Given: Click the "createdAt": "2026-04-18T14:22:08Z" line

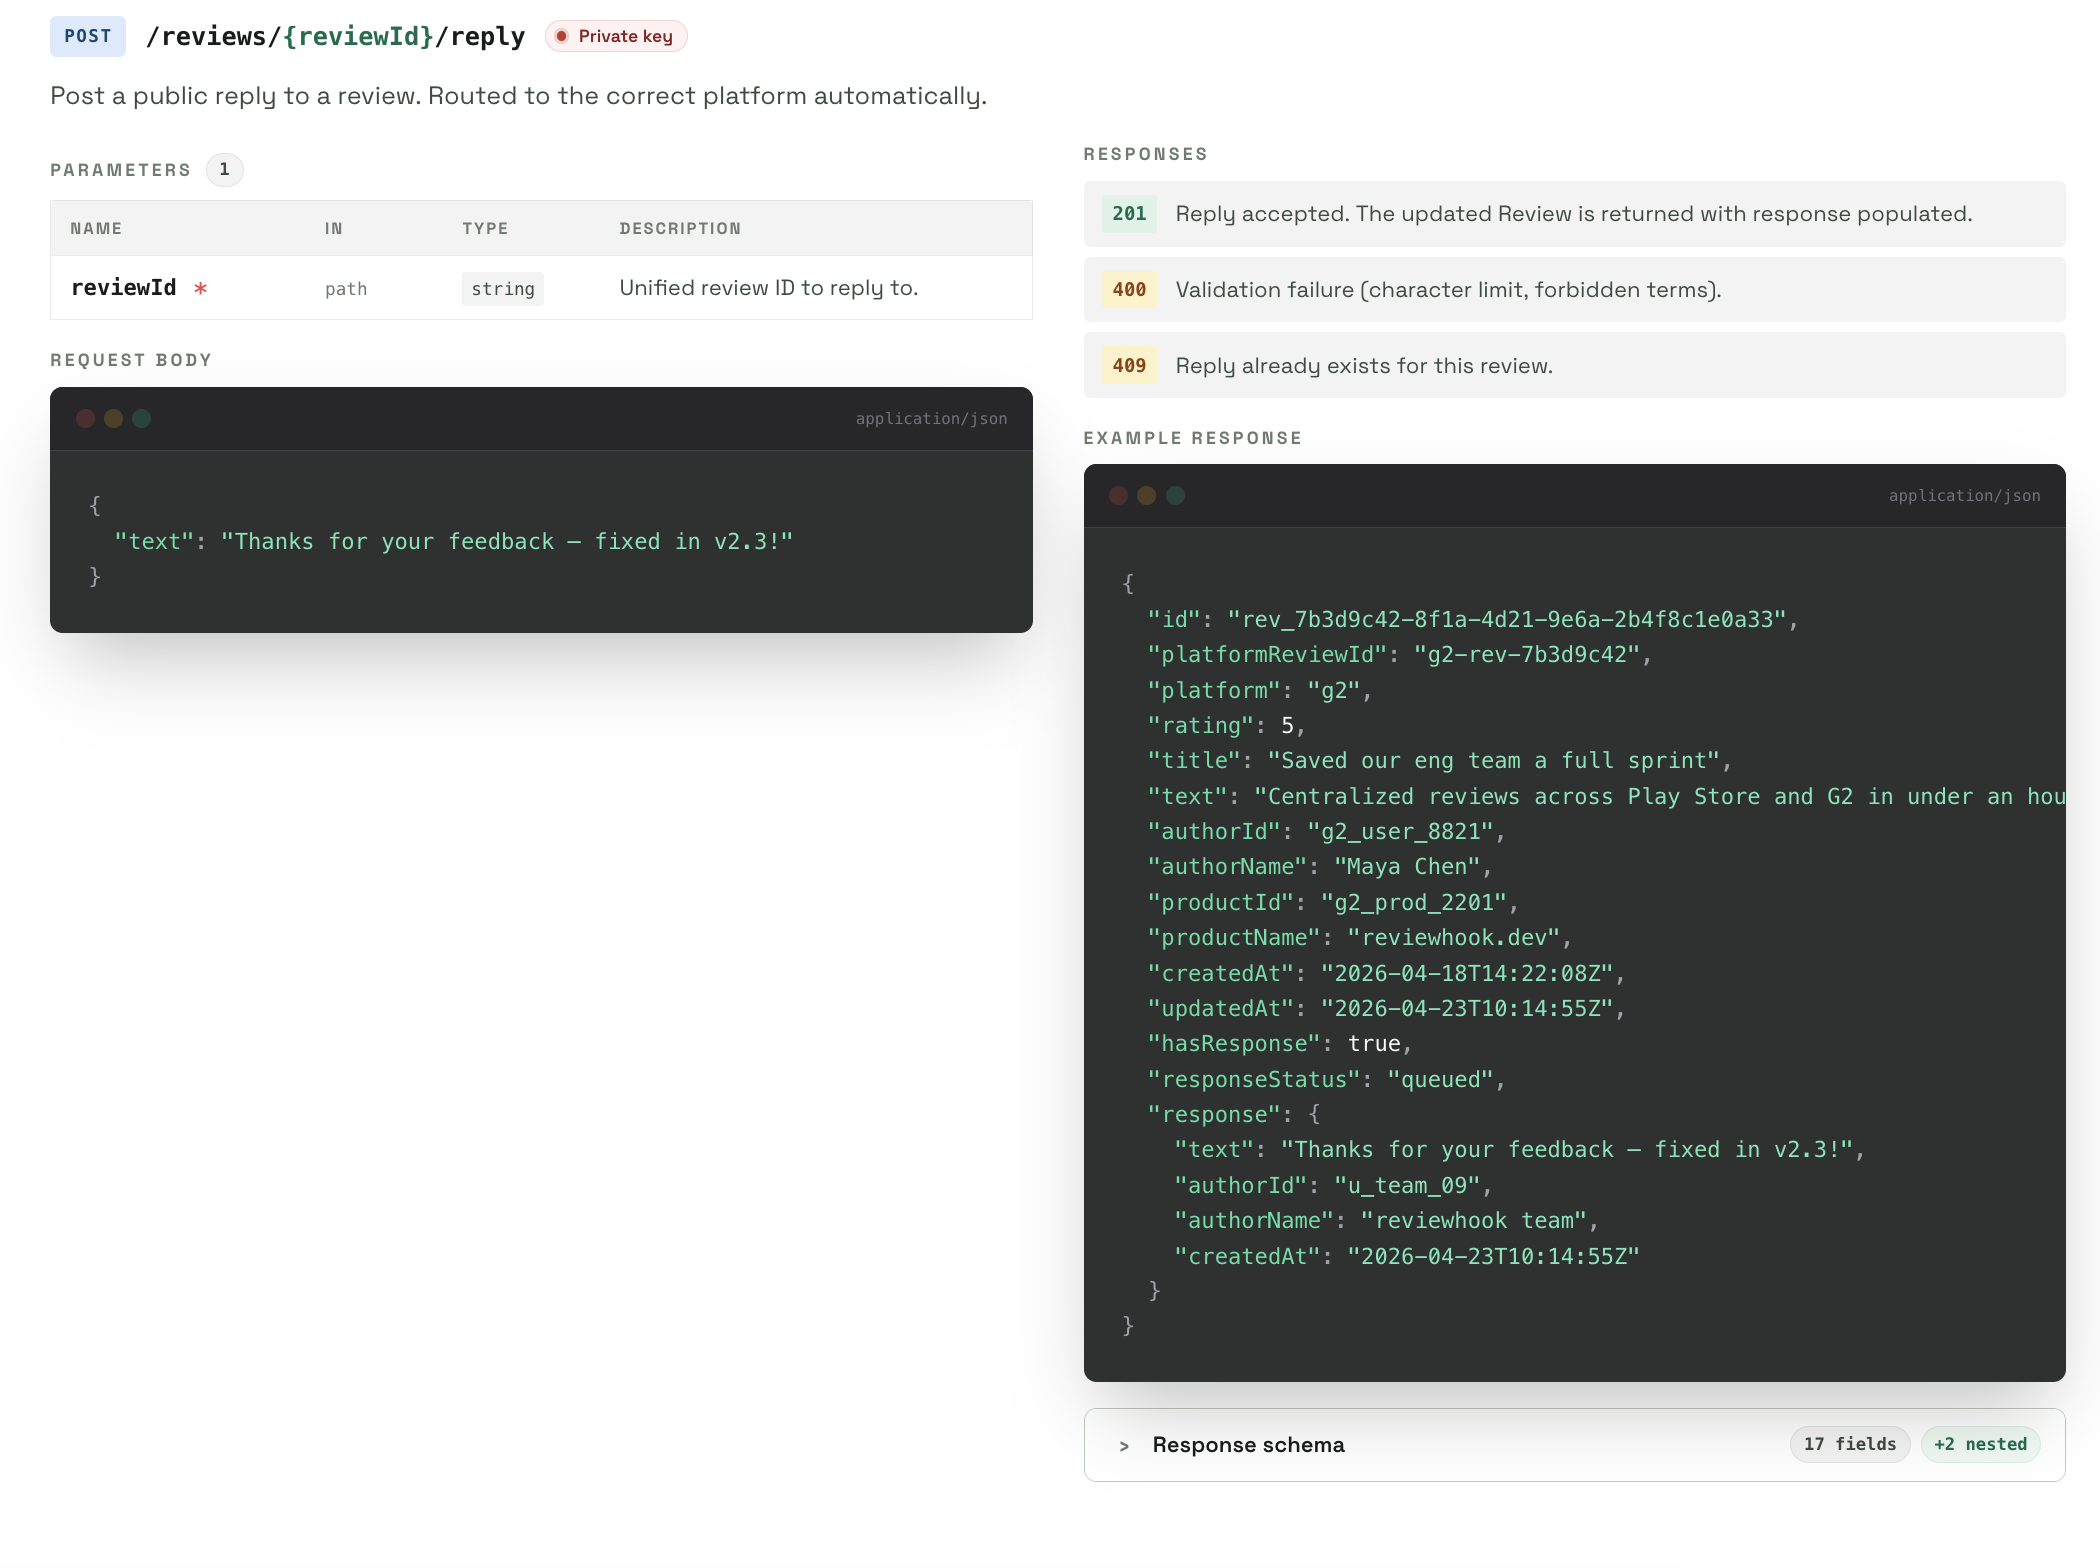Looking at the screenshot, I should (1387, 973).
